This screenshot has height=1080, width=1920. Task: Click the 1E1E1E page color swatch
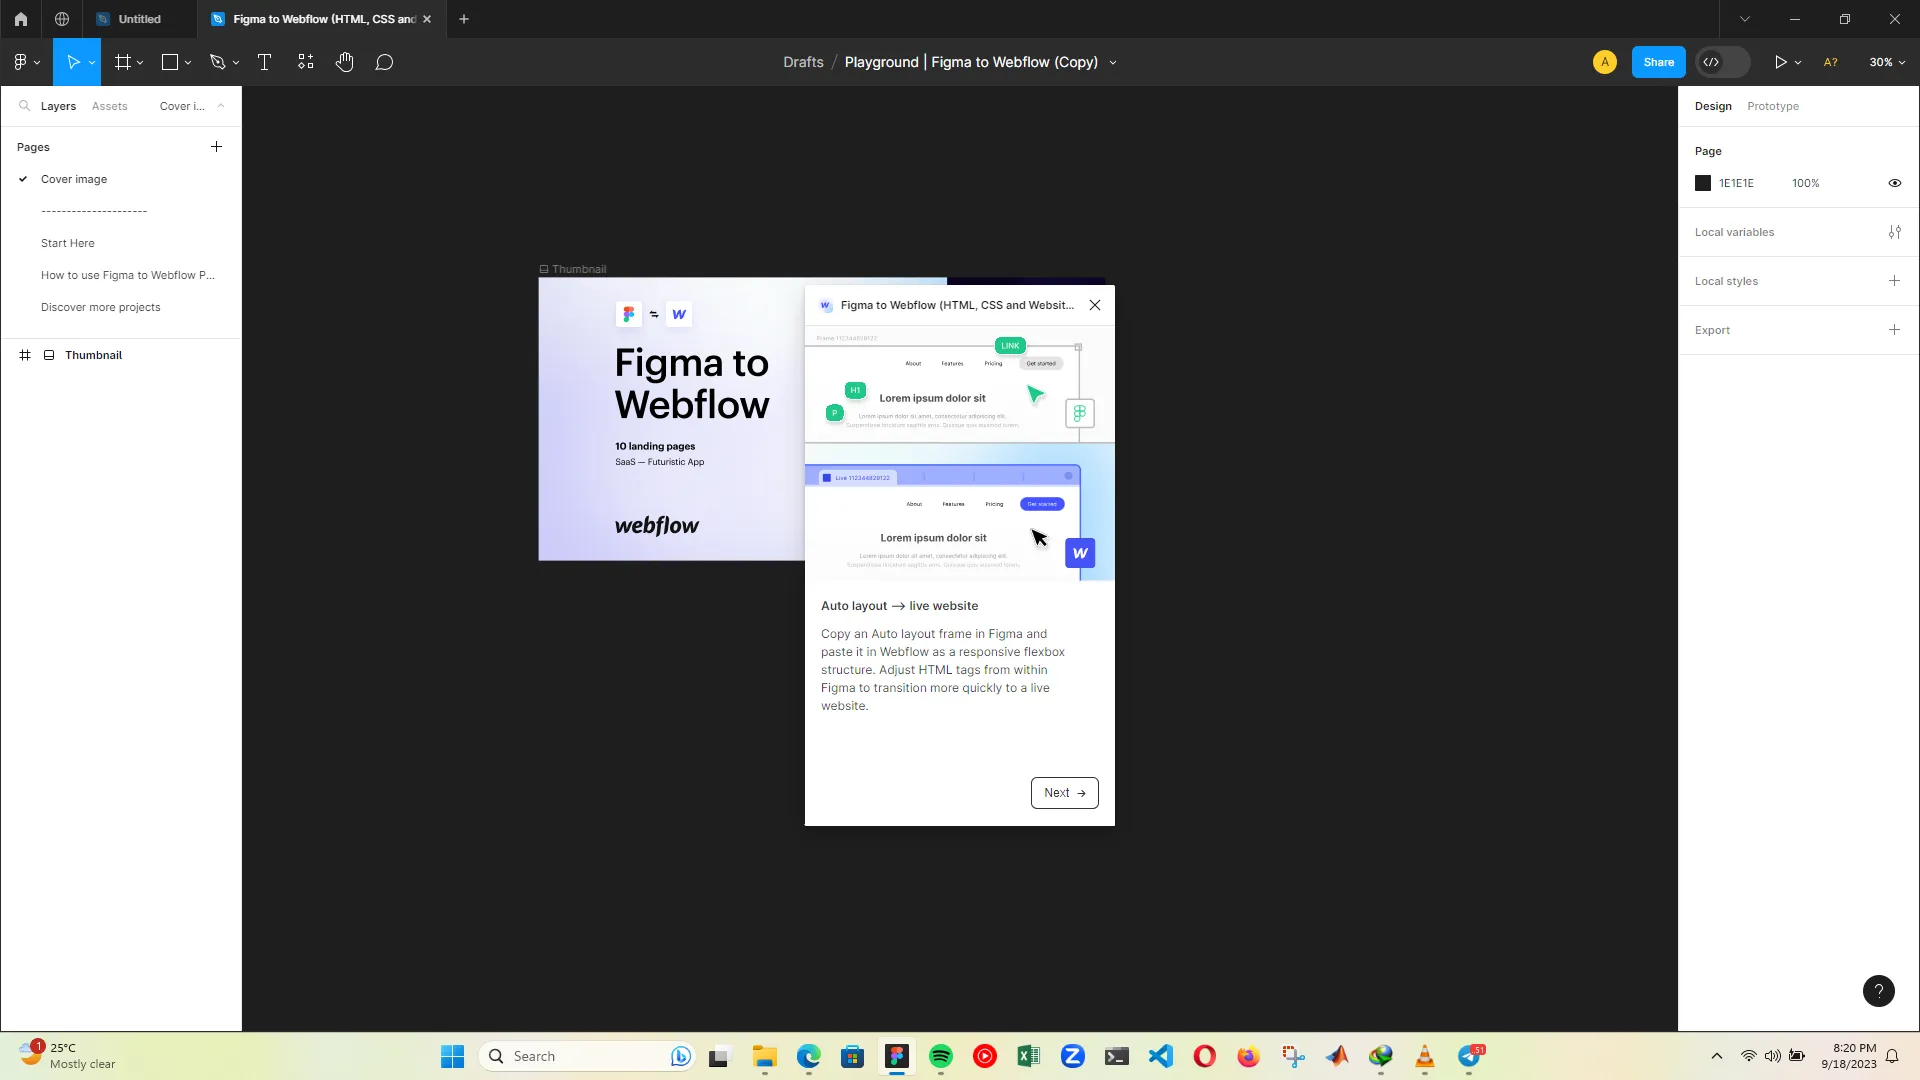click(x=1703, y=183)
